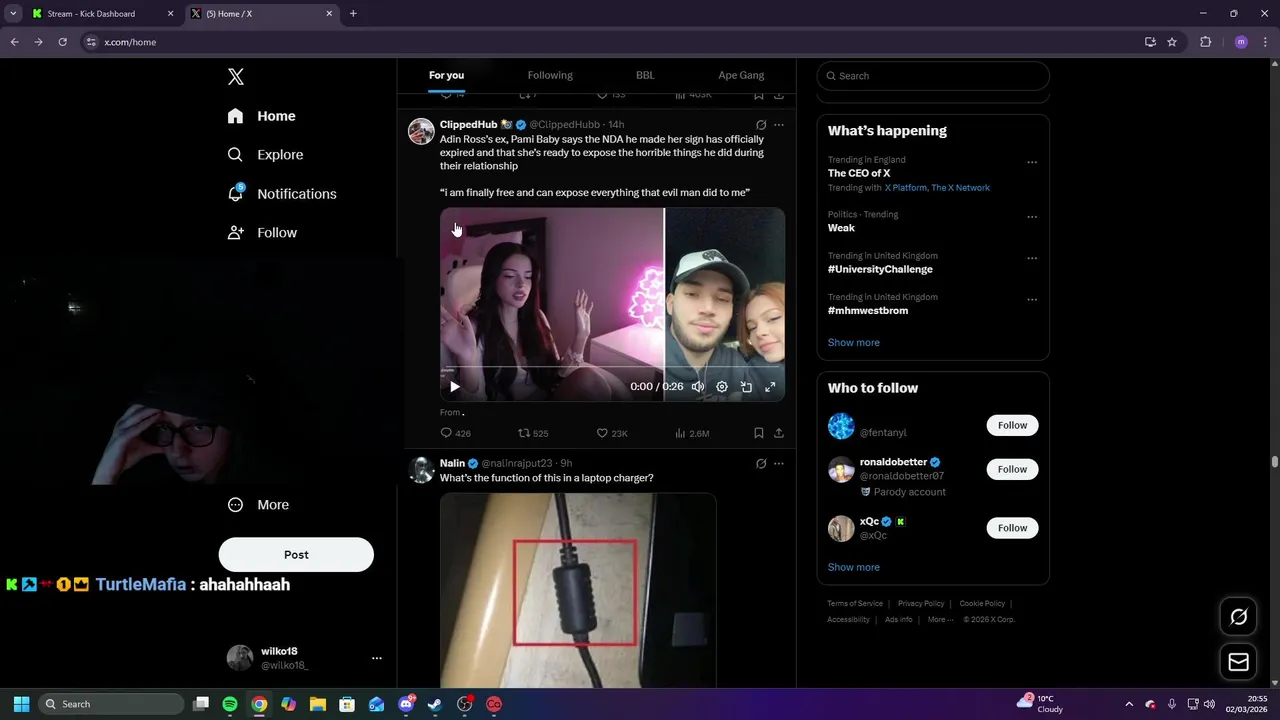Expand the footer More dropdown

940,620
